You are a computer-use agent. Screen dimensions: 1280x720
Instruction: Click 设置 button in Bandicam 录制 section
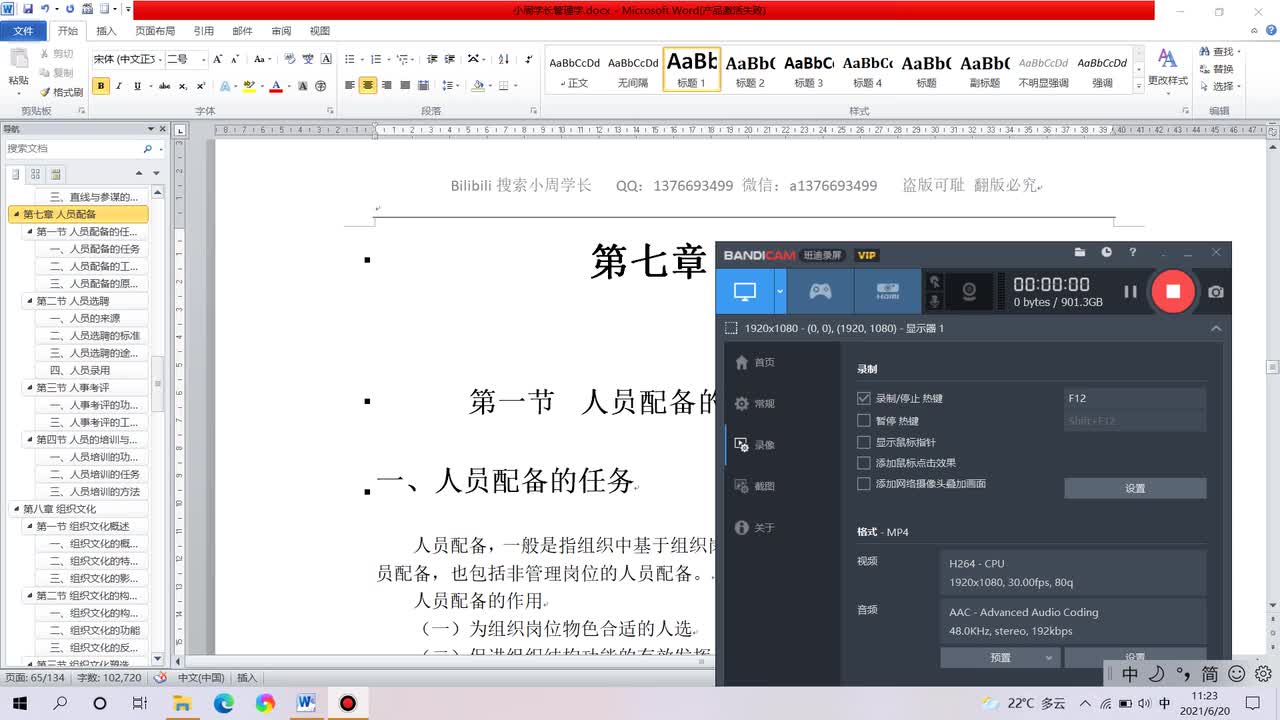1135,488
